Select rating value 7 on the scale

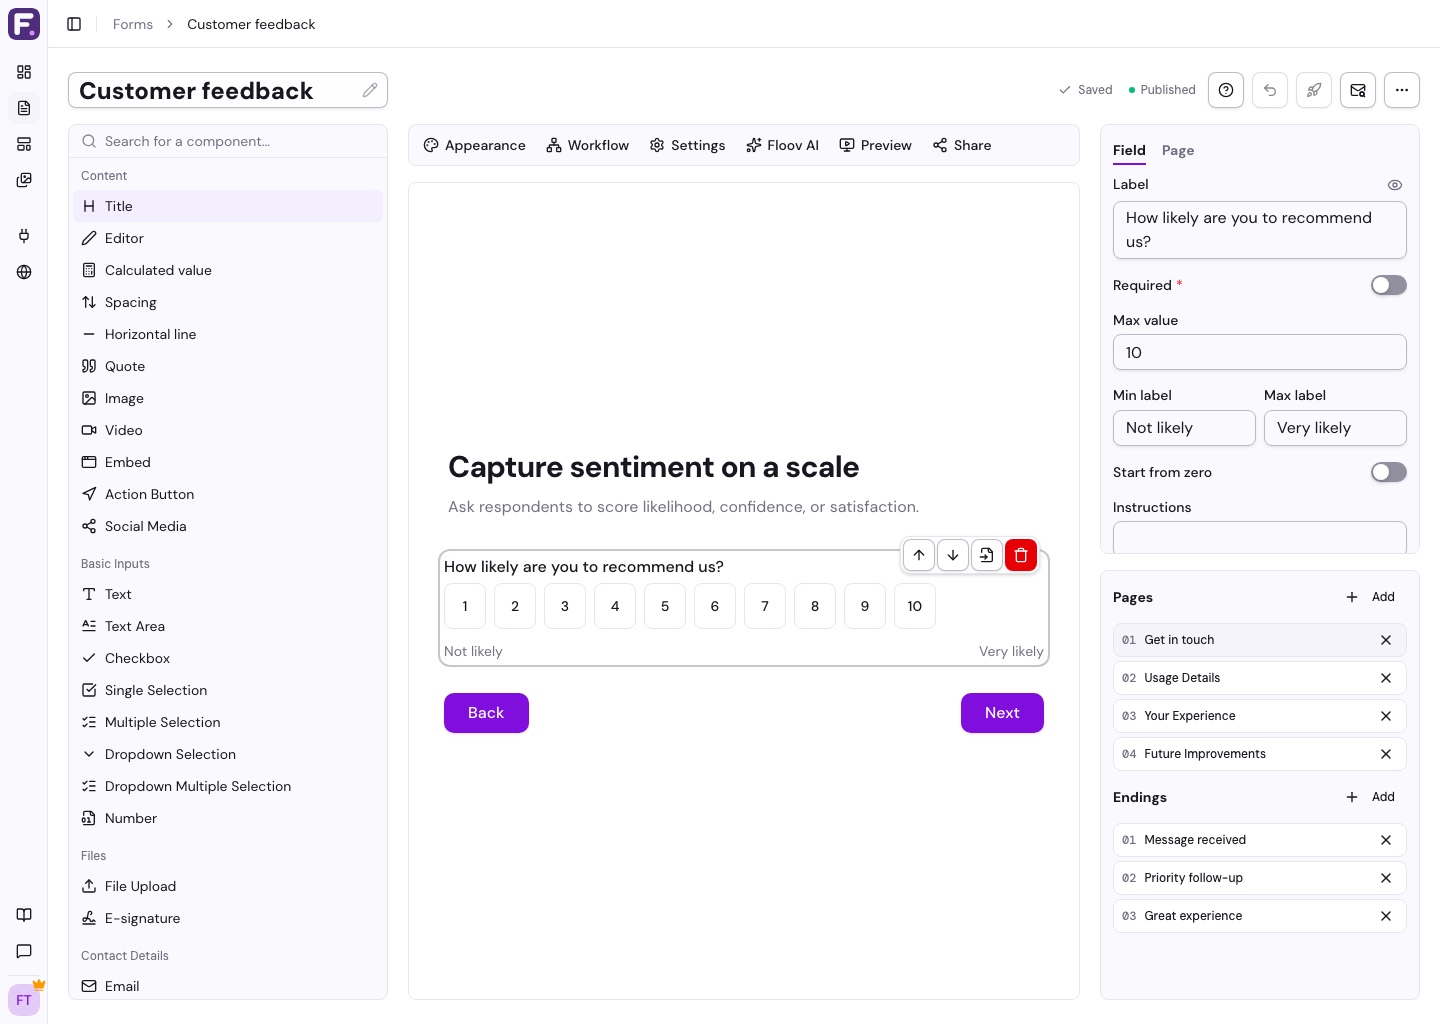(765, 606)
